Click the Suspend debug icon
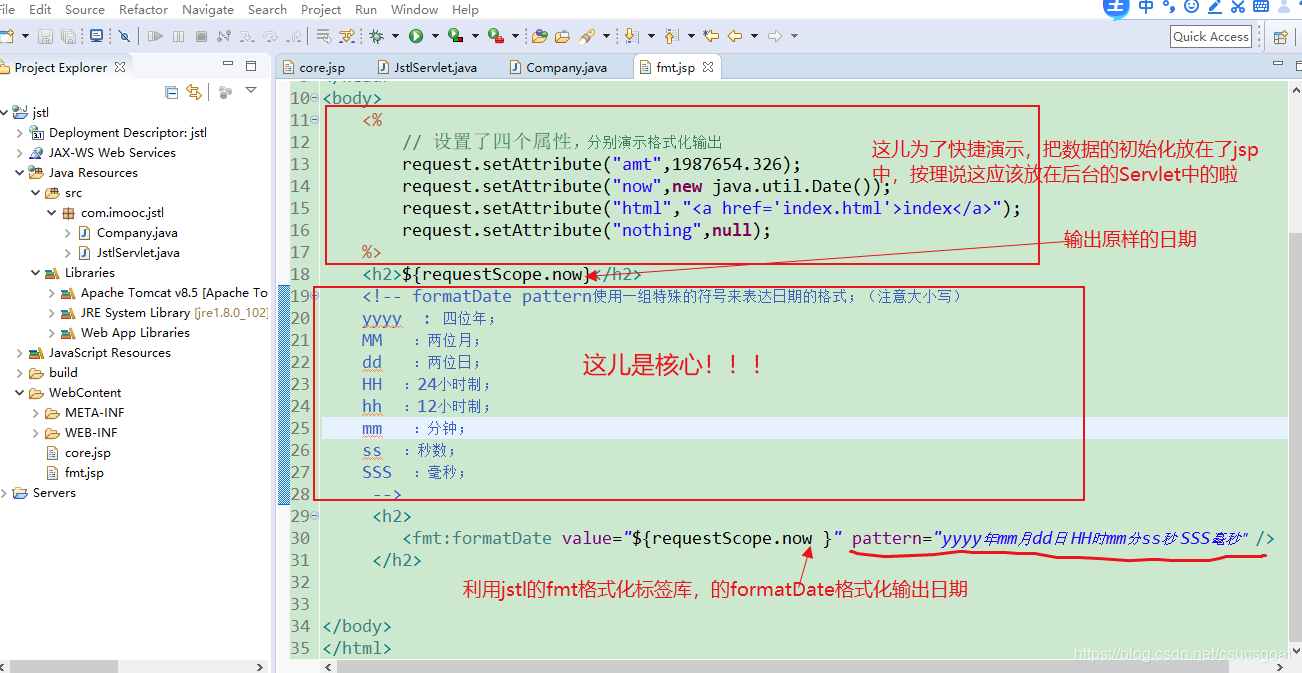Screen dimensions: 1302x673 pos(178,36)
